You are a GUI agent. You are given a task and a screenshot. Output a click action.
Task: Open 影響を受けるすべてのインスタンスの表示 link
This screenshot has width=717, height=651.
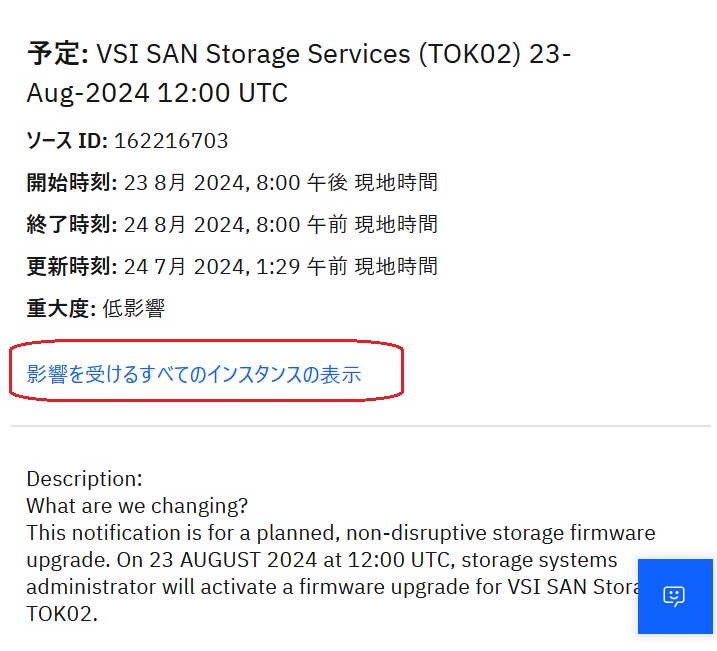pyautogui.click(x=194, y=374)
